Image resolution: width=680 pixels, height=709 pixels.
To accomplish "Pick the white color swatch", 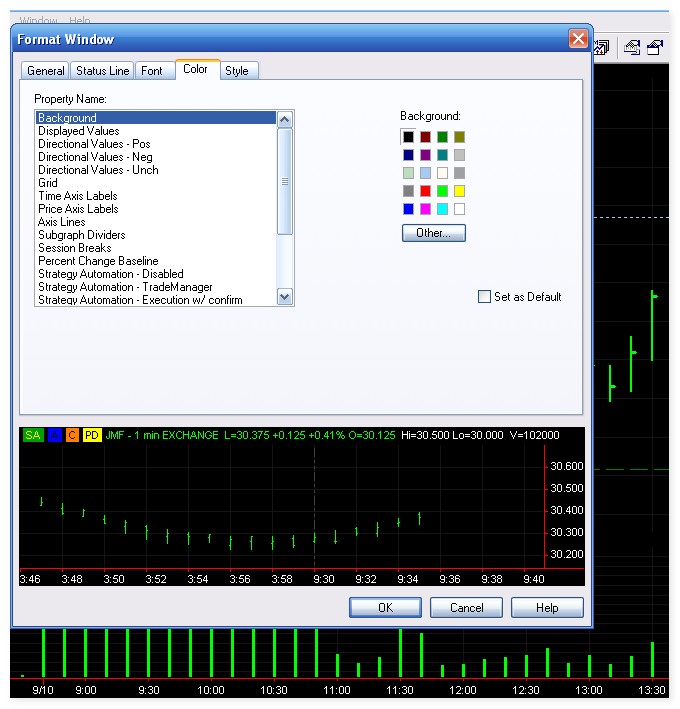I will pyautogui.click(x=459, y=209).
